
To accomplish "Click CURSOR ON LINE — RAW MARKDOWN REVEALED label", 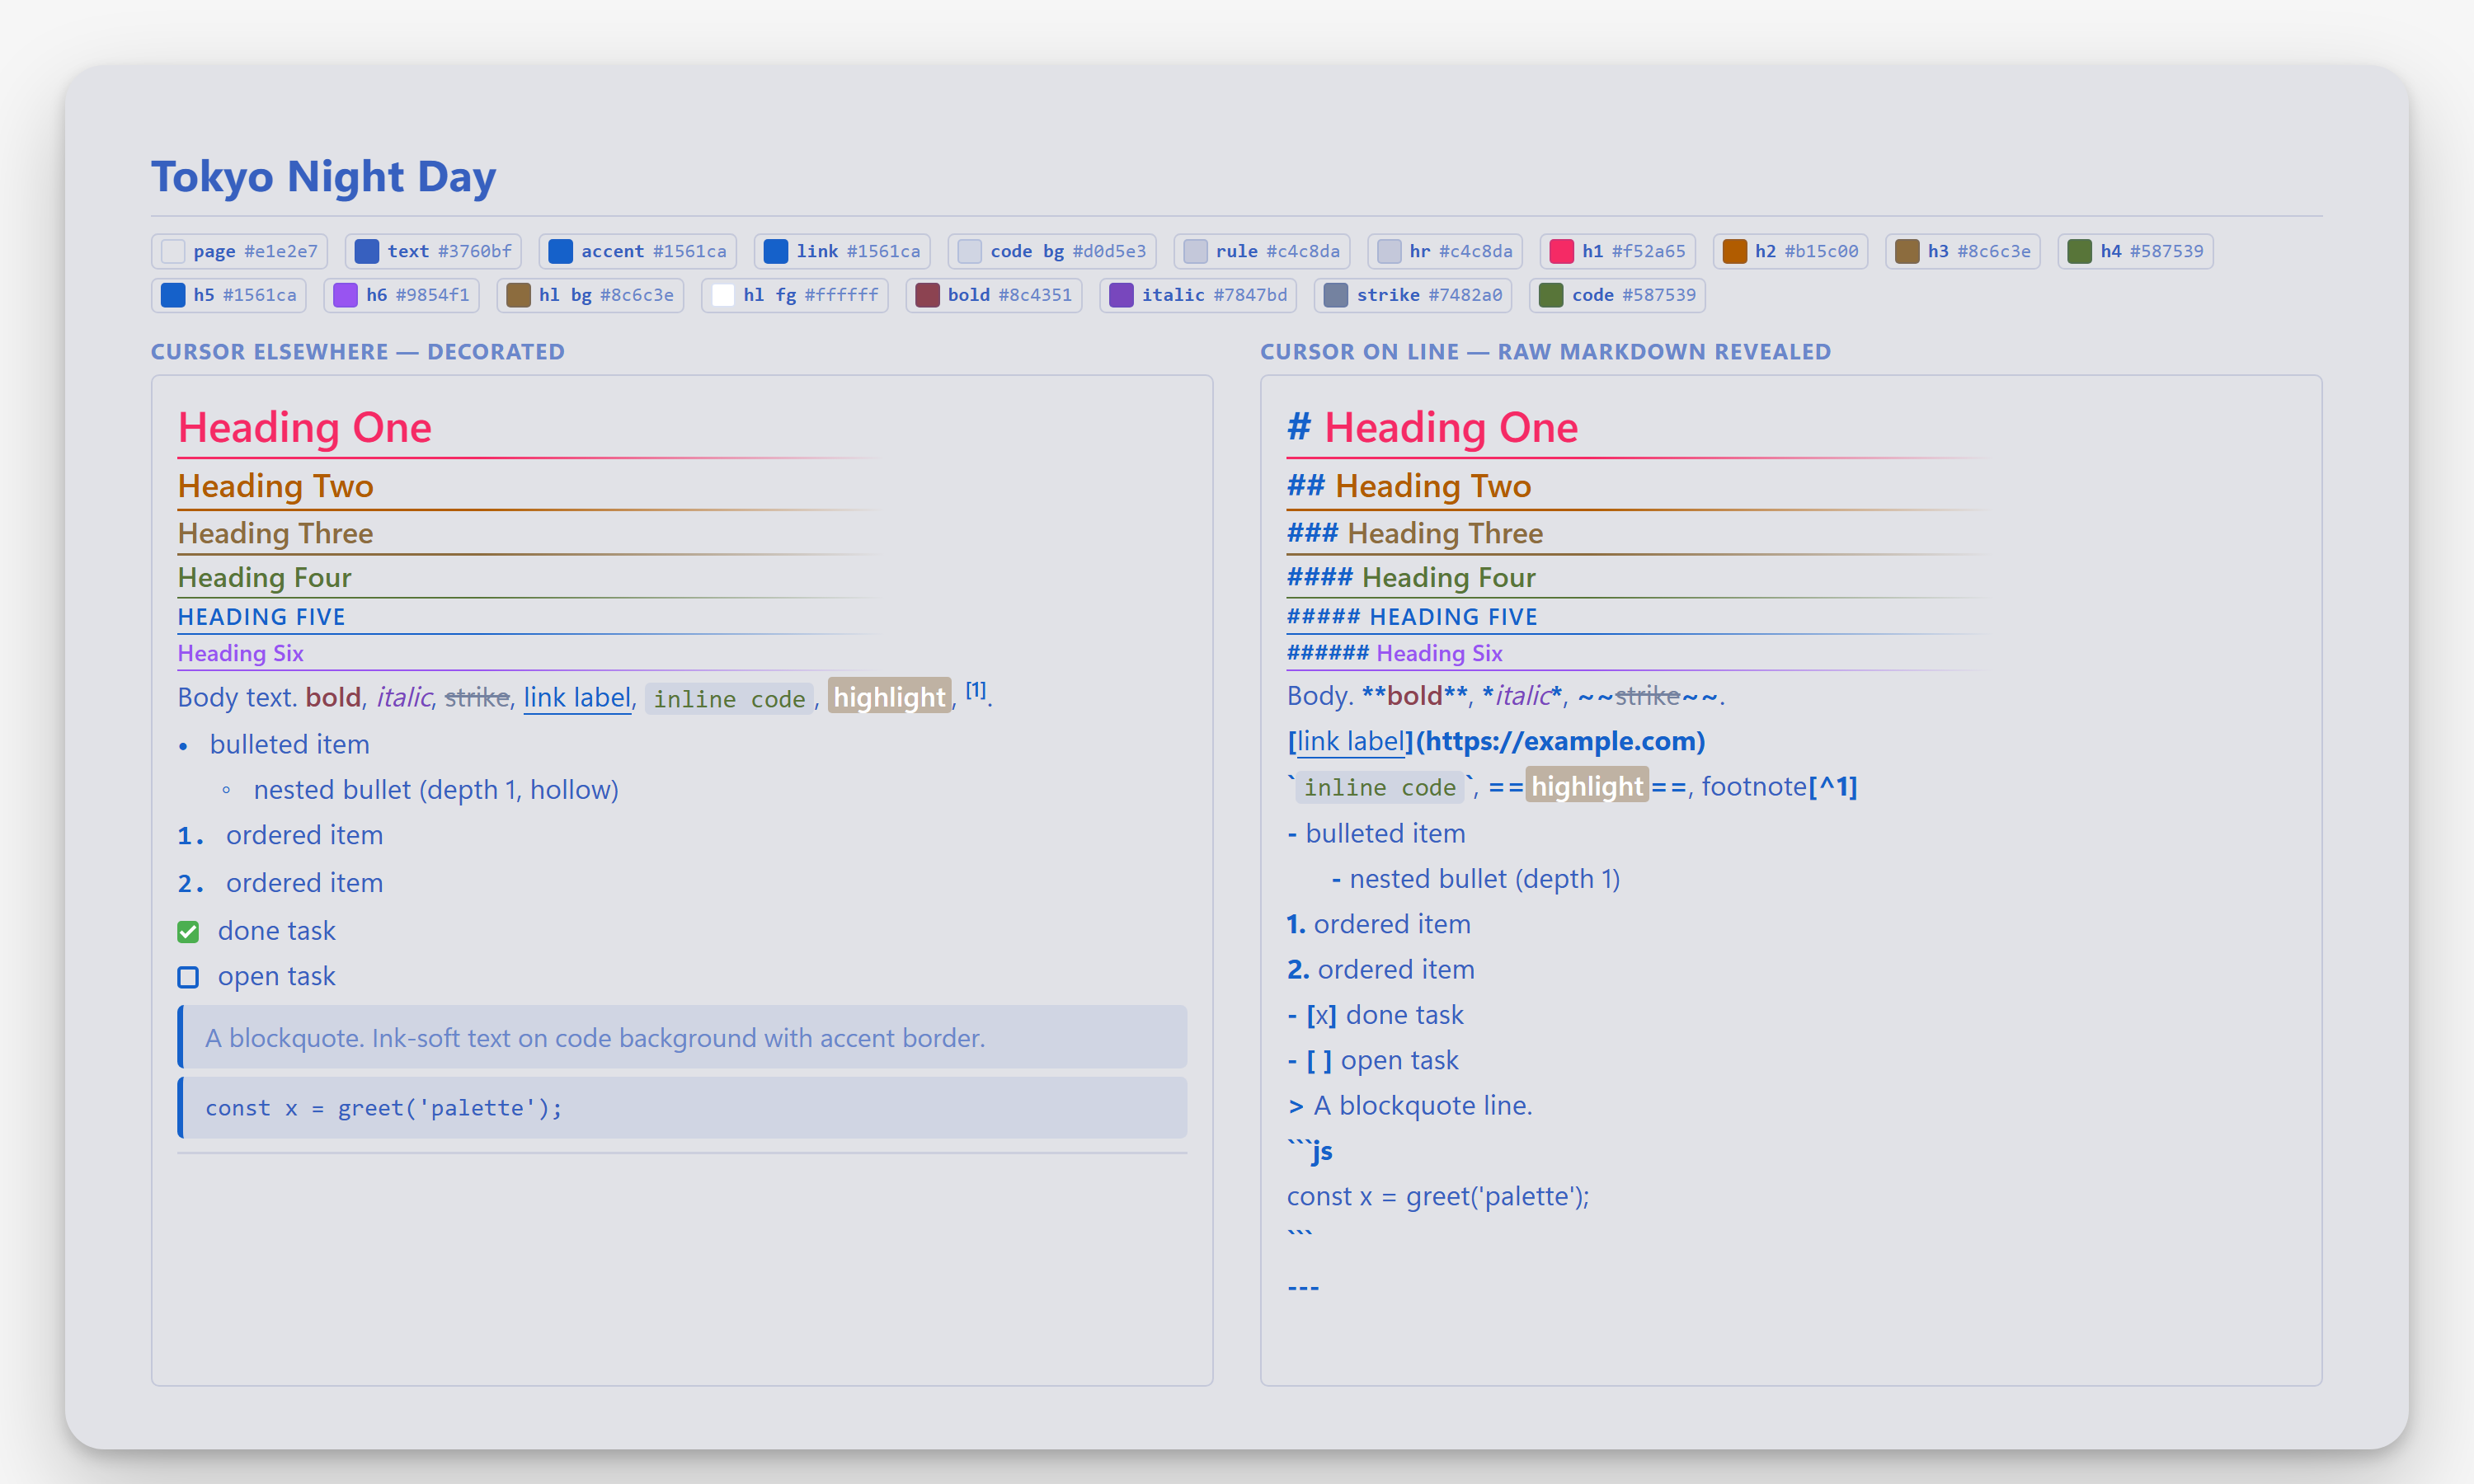I will (x=1546, y=352).
